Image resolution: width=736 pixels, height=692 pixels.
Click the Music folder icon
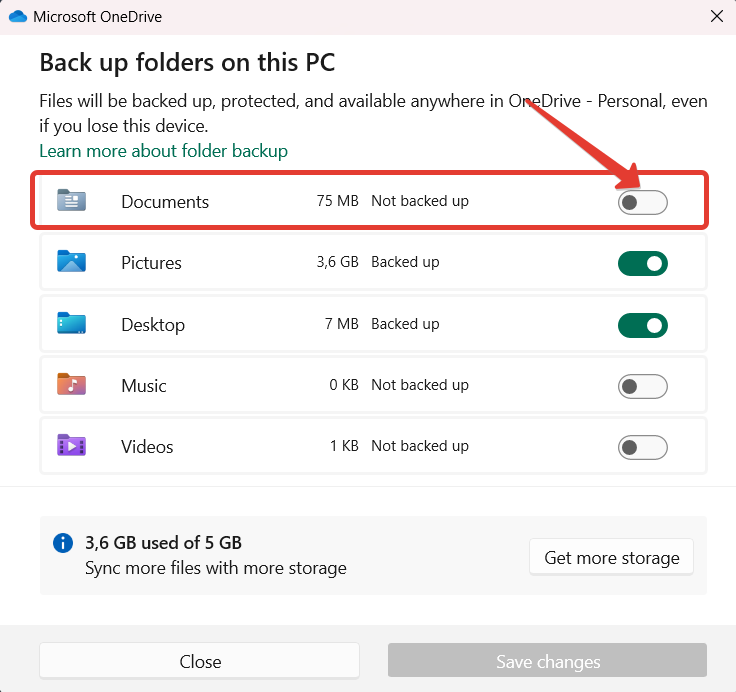pyautogui.click(x=71, y=385)
